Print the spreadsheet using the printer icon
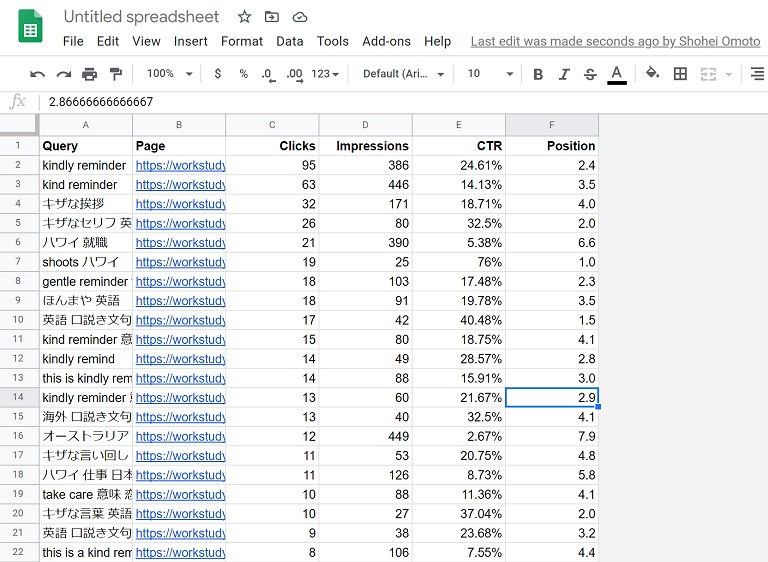 (89, 74)
